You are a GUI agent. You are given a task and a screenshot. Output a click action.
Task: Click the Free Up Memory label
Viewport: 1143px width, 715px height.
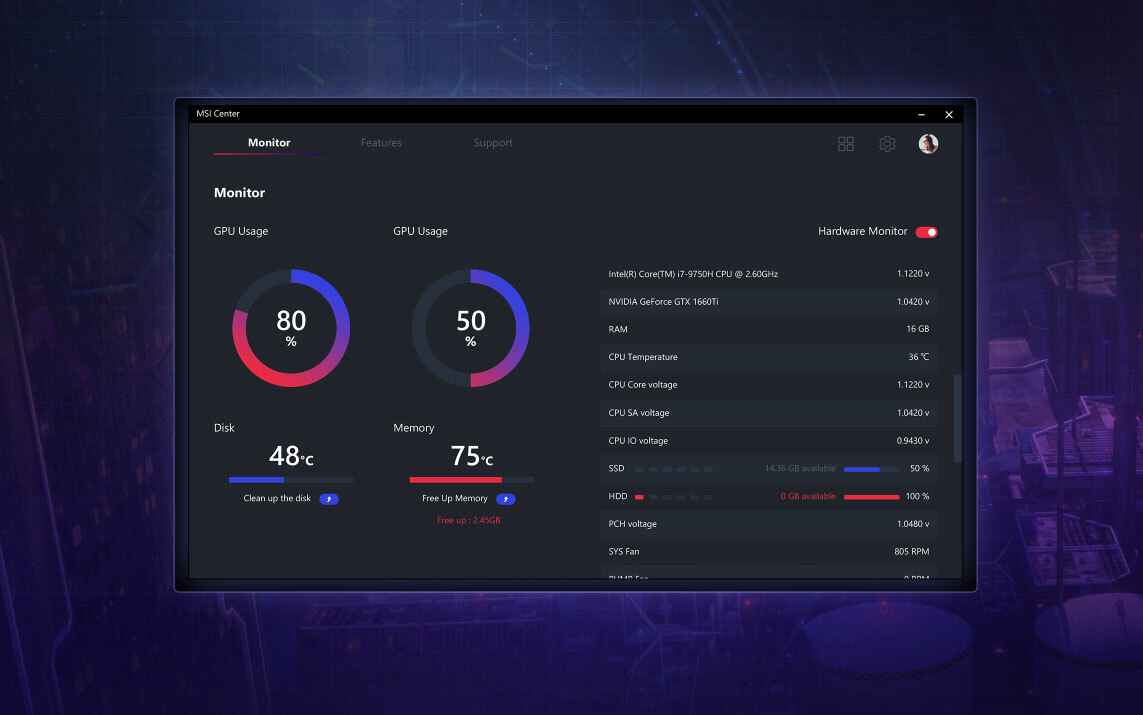click(x=455, y=499)
